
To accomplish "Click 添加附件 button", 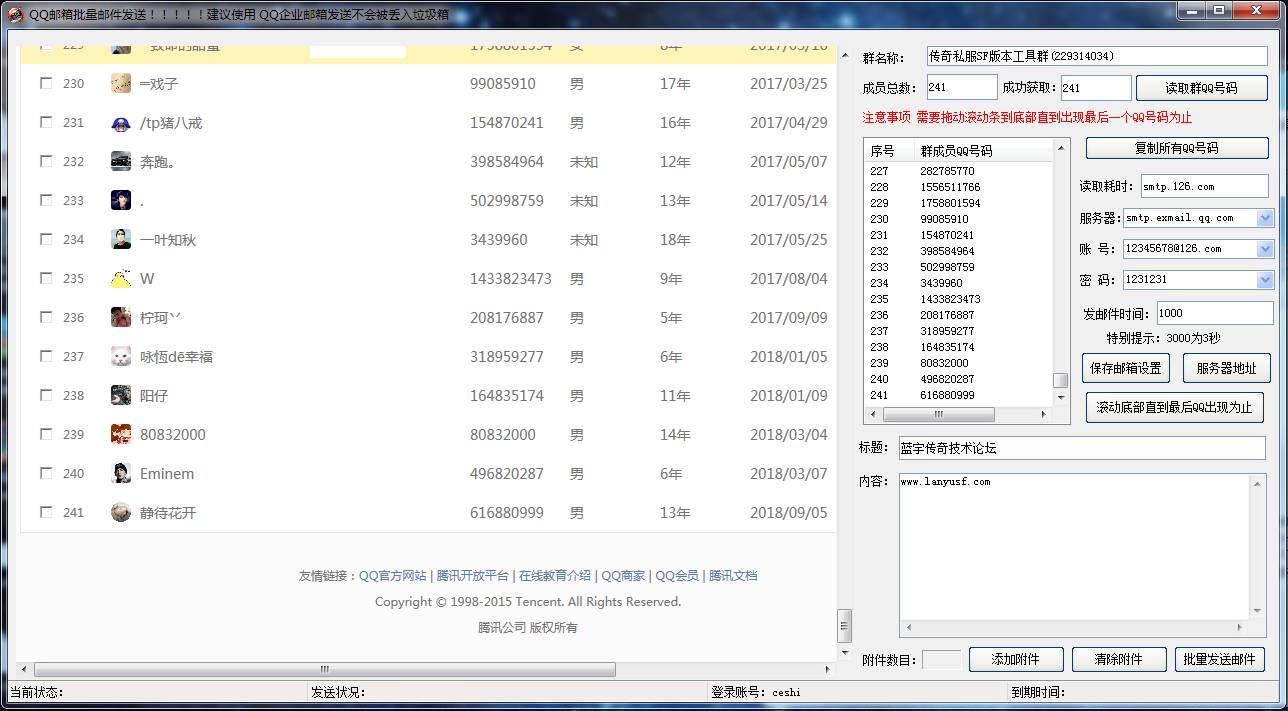I will pyautogui.click(x=1016, y=660).
